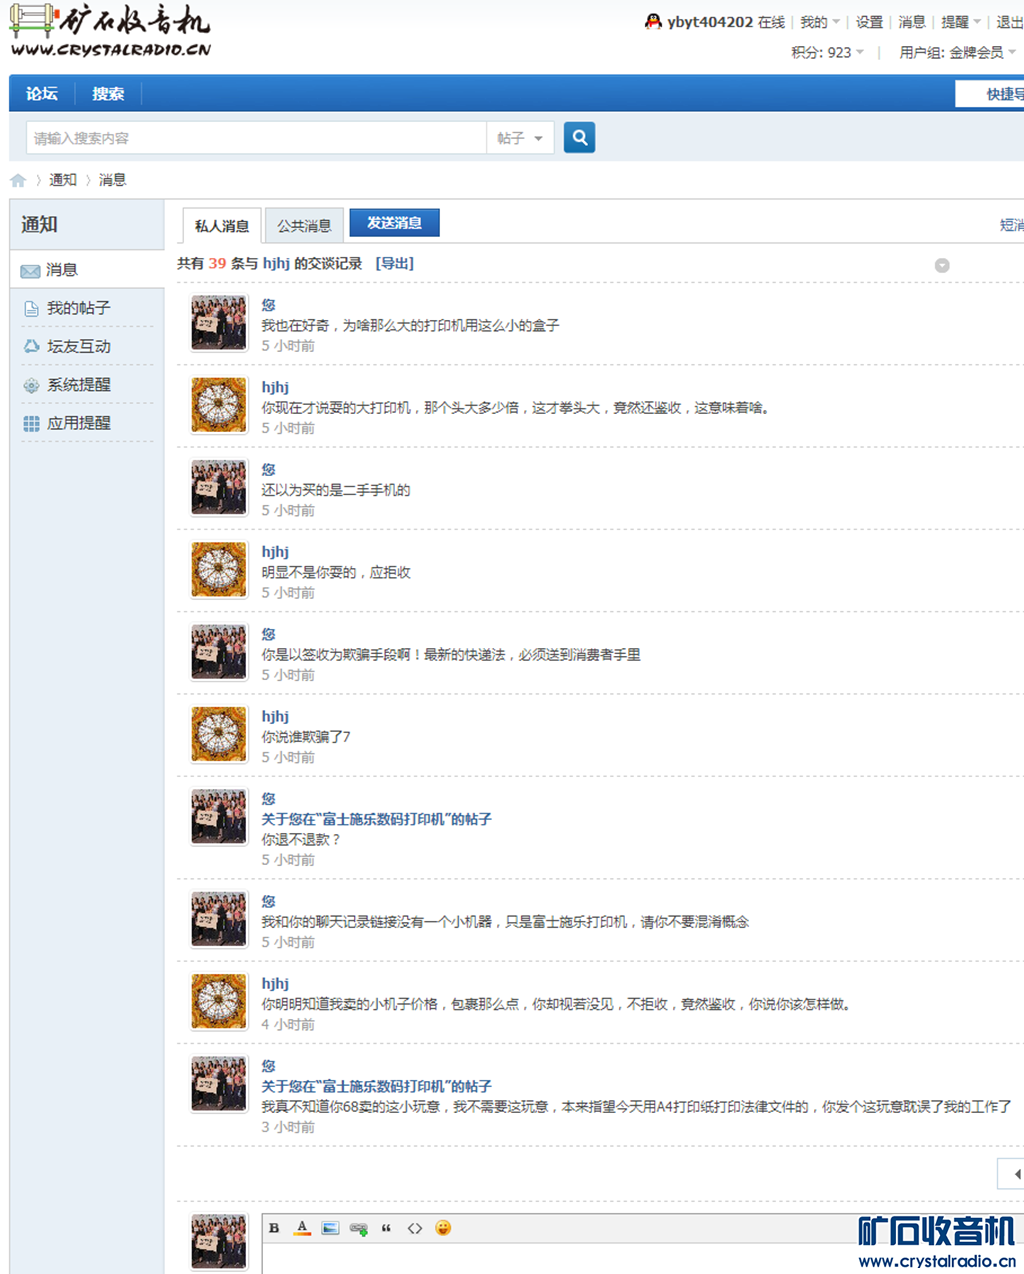Click hjhj name above 明显不是你要的
The width and height of the screenshot is (1024, 1274).
pyautogui.click(x=275, y=552)
